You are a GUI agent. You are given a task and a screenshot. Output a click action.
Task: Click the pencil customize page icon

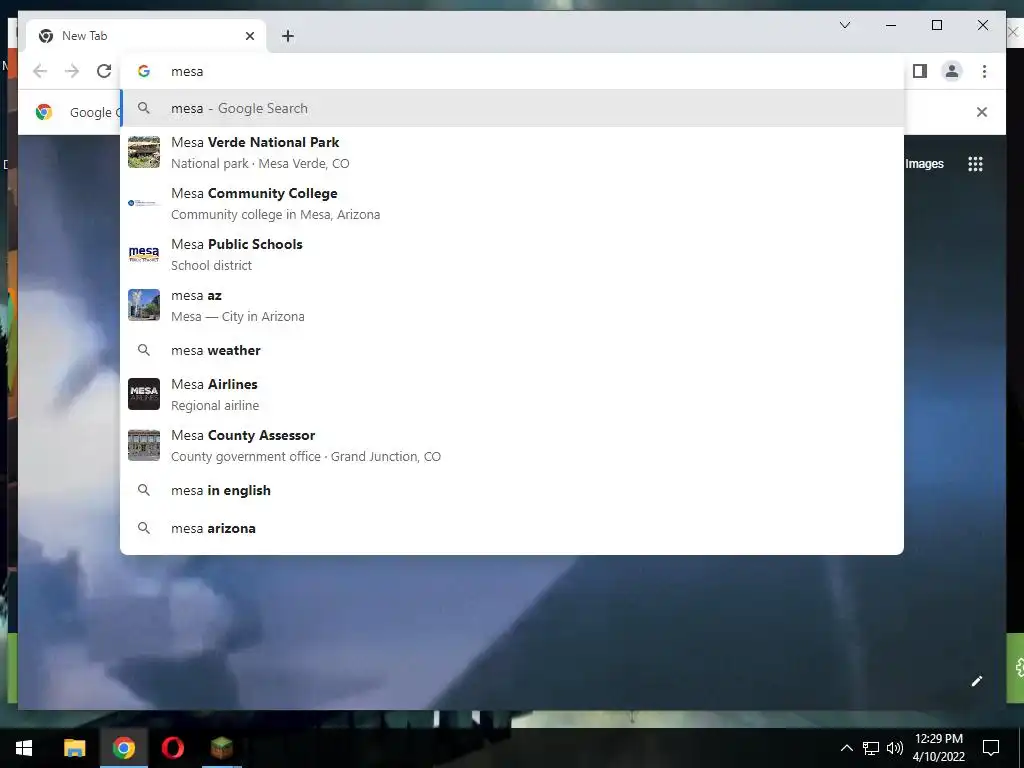pos(976,681)
